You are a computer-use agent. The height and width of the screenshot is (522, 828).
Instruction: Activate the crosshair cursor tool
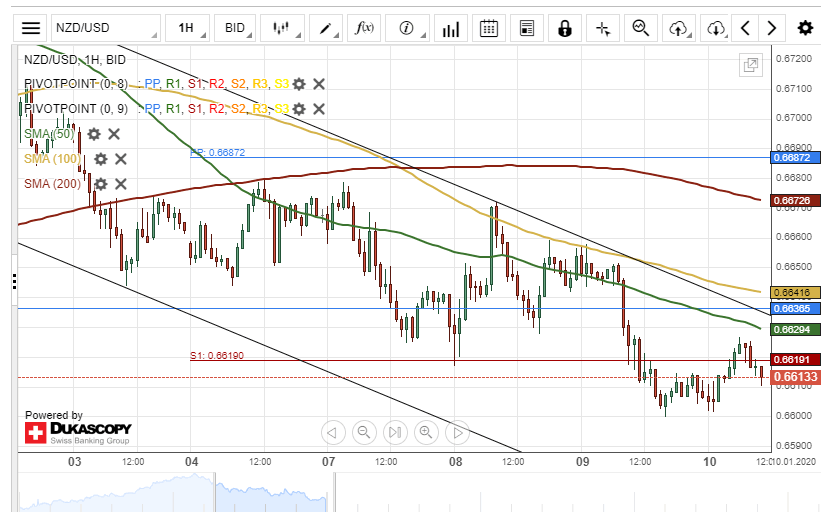point(603,28)
